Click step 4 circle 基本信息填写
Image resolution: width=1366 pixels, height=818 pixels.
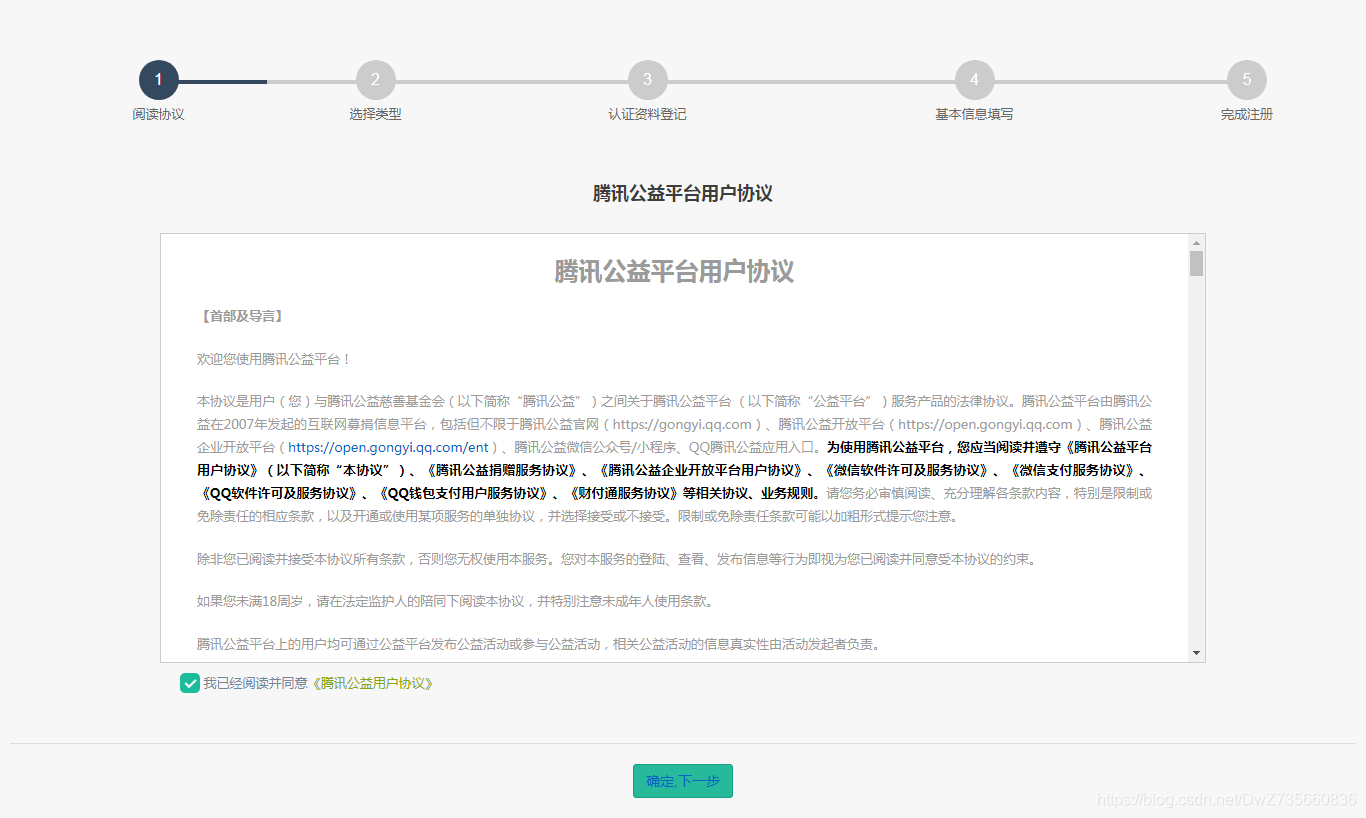[x=974, y=80]
